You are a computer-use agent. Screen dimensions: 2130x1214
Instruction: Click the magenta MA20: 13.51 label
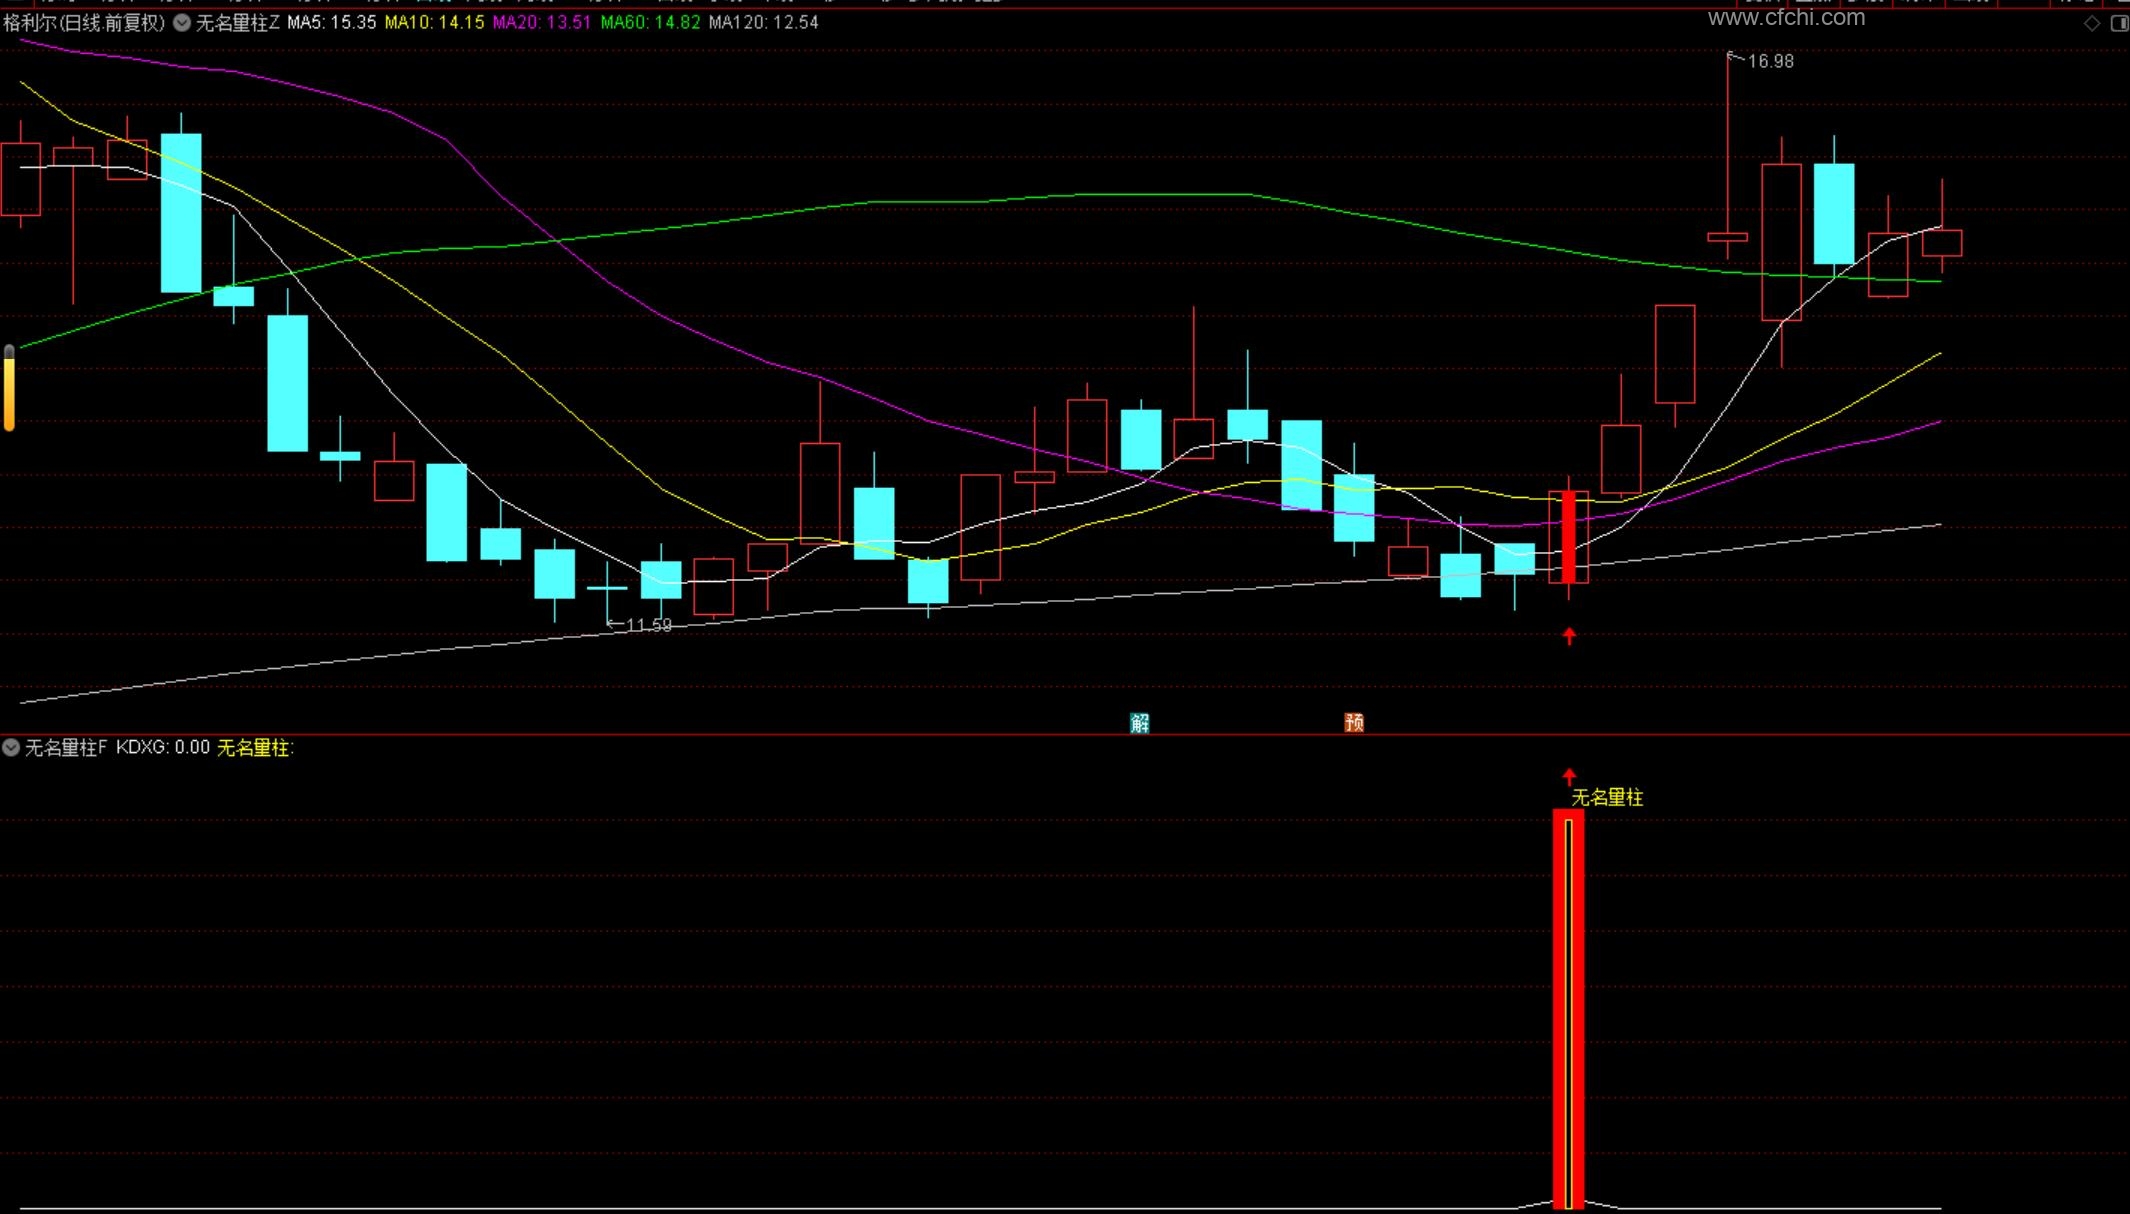point(542,23)
